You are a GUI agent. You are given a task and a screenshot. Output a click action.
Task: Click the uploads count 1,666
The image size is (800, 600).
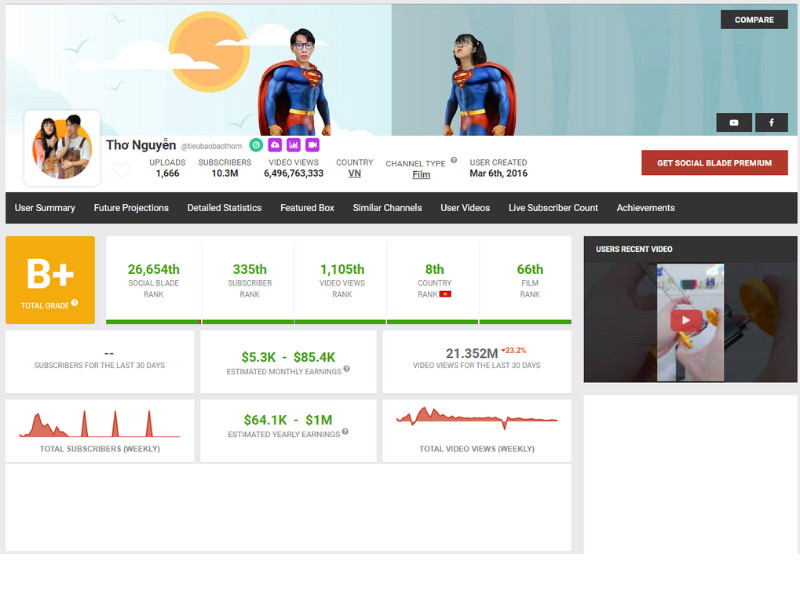tap(167, 173)
